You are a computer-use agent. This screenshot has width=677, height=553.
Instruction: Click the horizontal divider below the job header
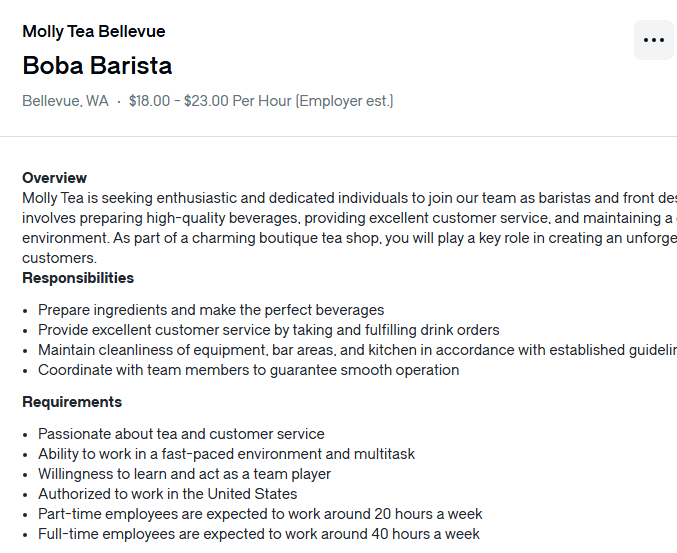pos(338,136)
